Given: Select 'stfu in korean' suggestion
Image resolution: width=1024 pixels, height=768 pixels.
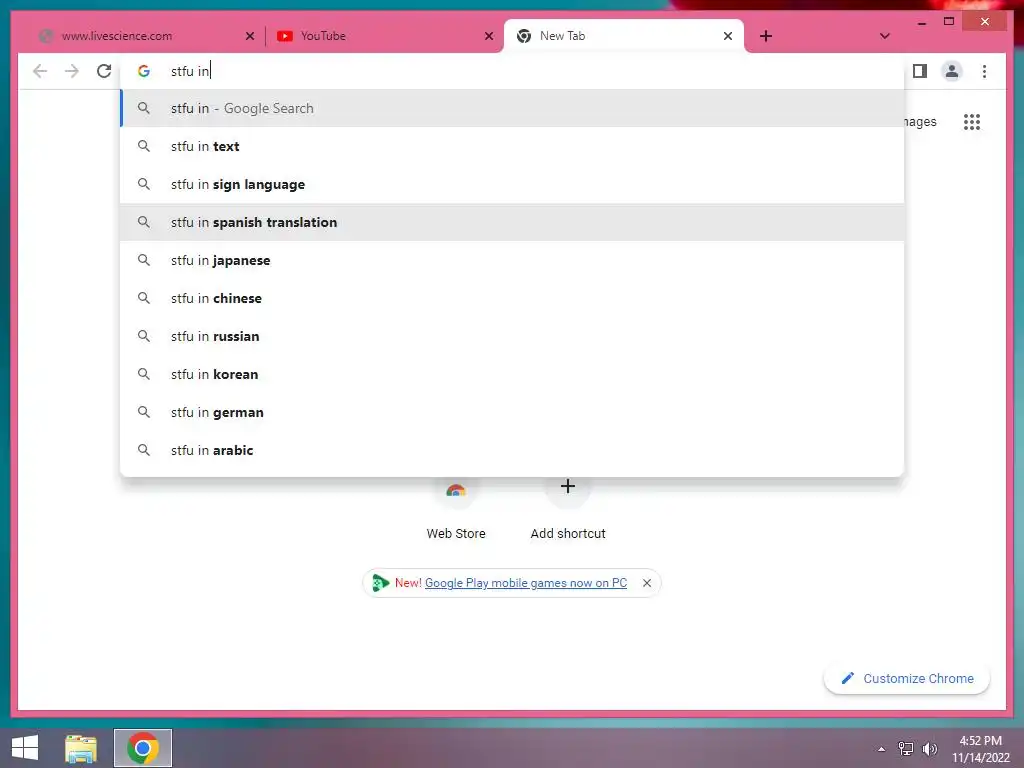Looking at the screenshot, I should (x=512, y=374).
